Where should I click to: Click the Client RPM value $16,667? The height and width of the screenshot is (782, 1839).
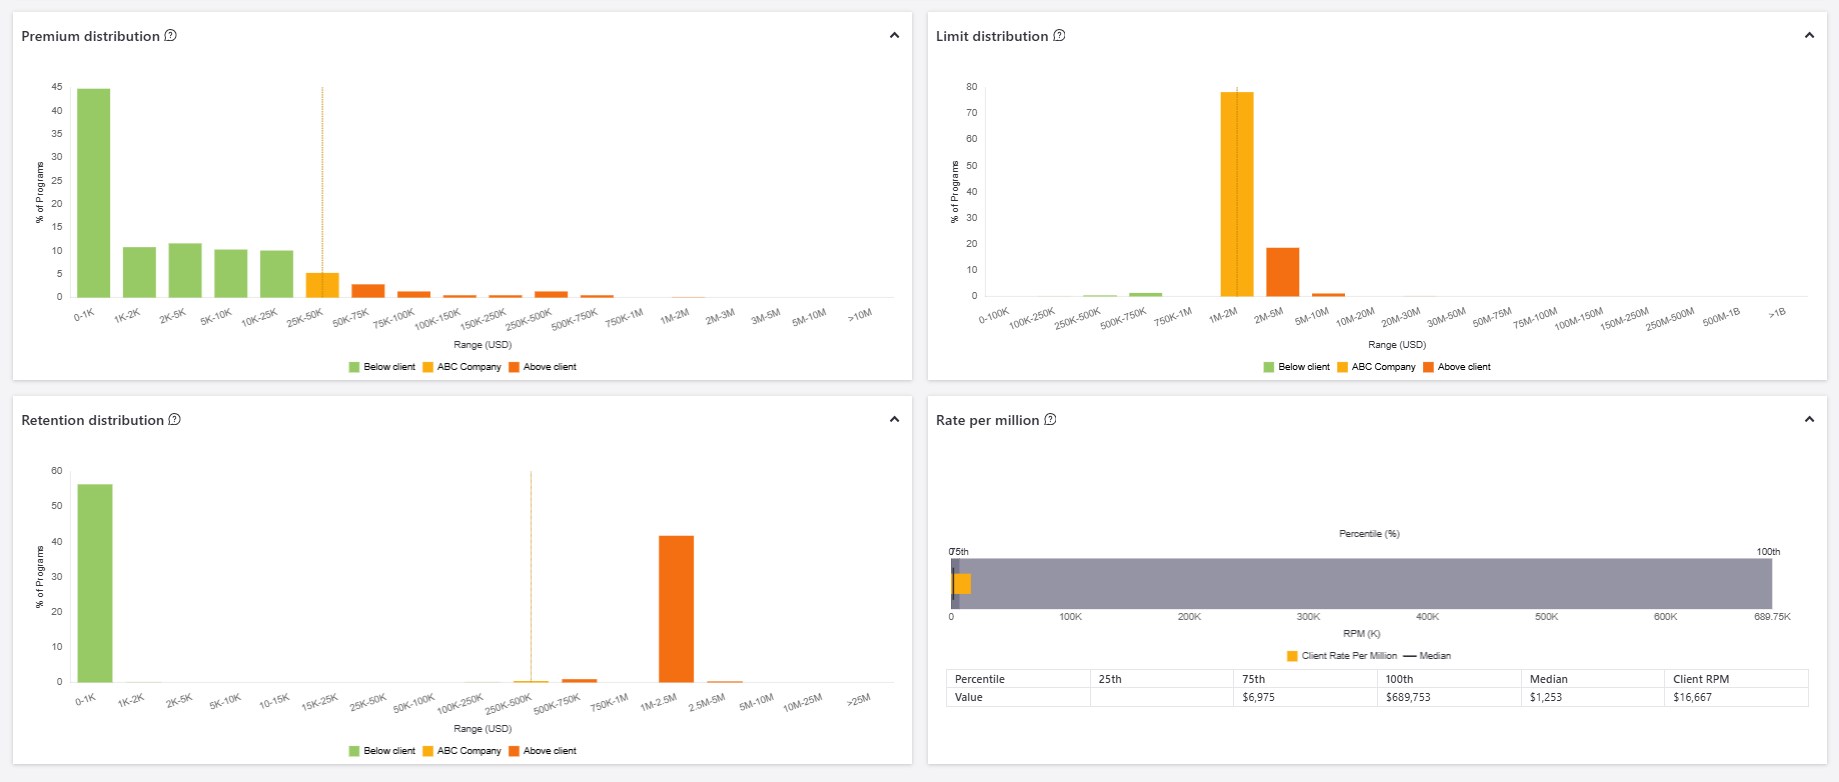[x=1692, y=697]
